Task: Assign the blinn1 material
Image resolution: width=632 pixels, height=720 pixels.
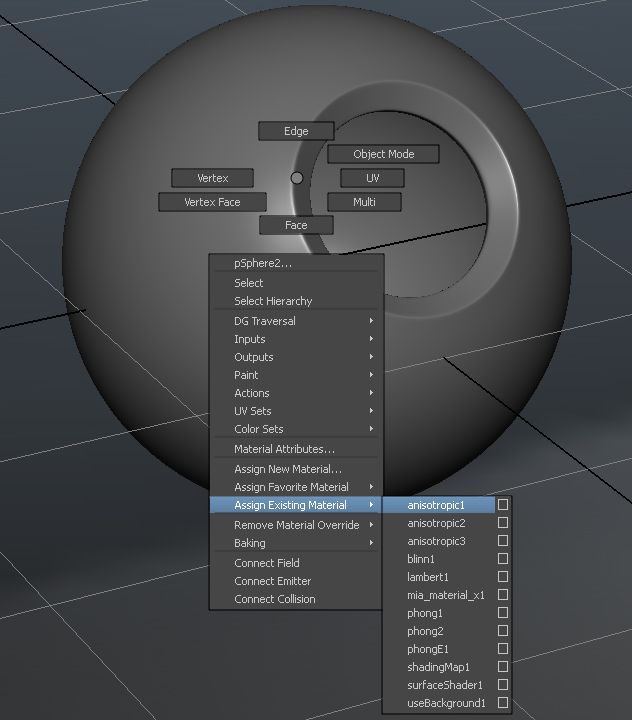Action: [439, 559]
